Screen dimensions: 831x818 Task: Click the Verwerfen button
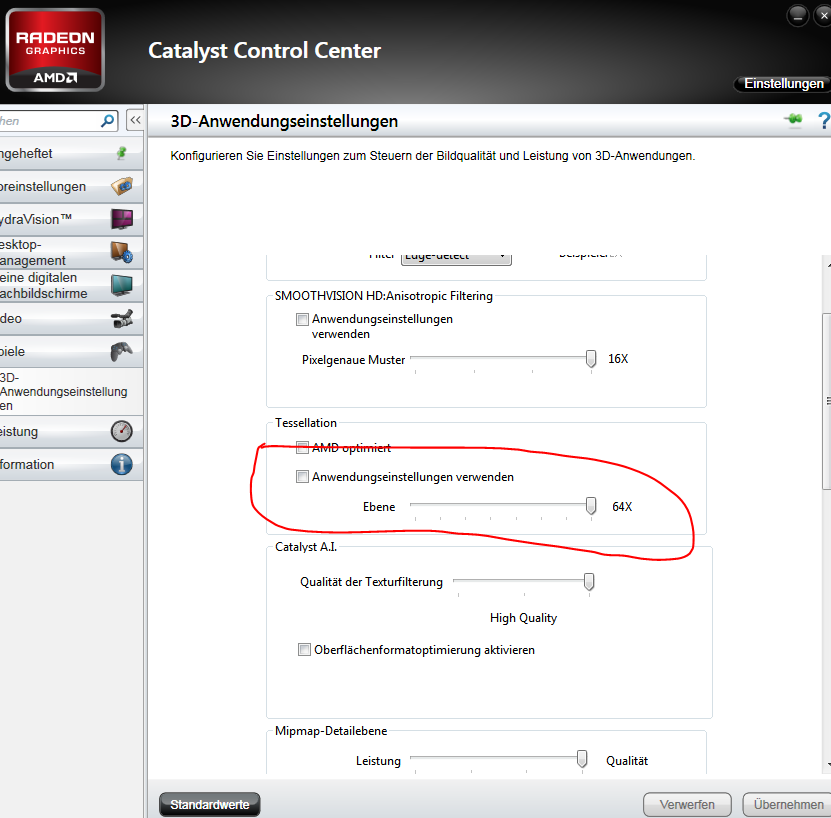(x=687, y=804)
